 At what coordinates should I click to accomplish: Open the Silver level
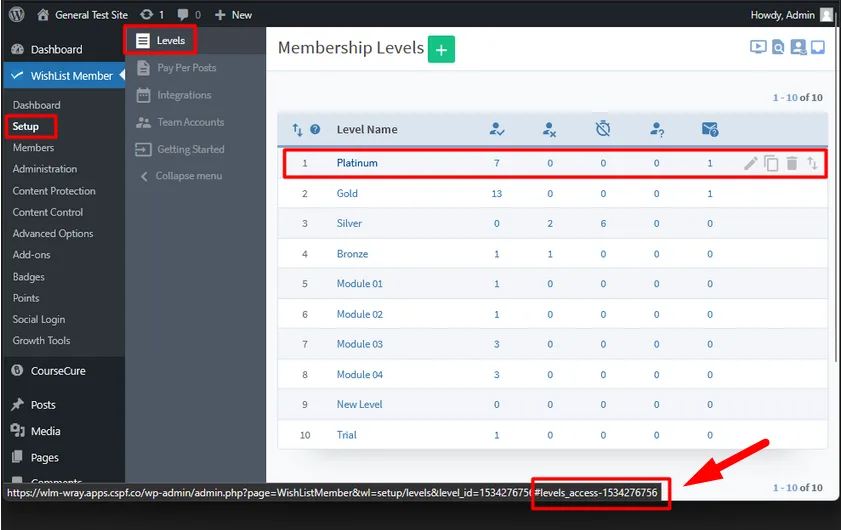(349, 224)
